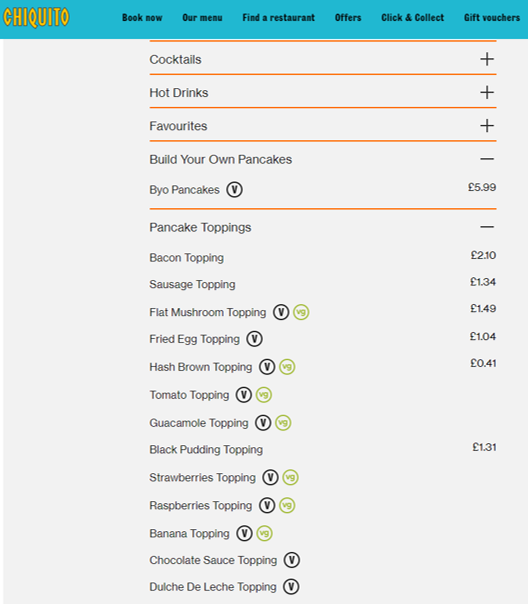Click the vegetarian icon beside Fried Egg Topping
Image resolution: width=528 pixels, height=604 pixels.
point(255,339)
